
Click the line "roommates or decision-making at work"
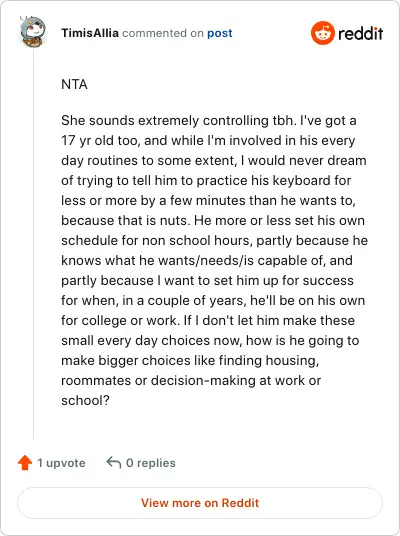pos(191,380)
